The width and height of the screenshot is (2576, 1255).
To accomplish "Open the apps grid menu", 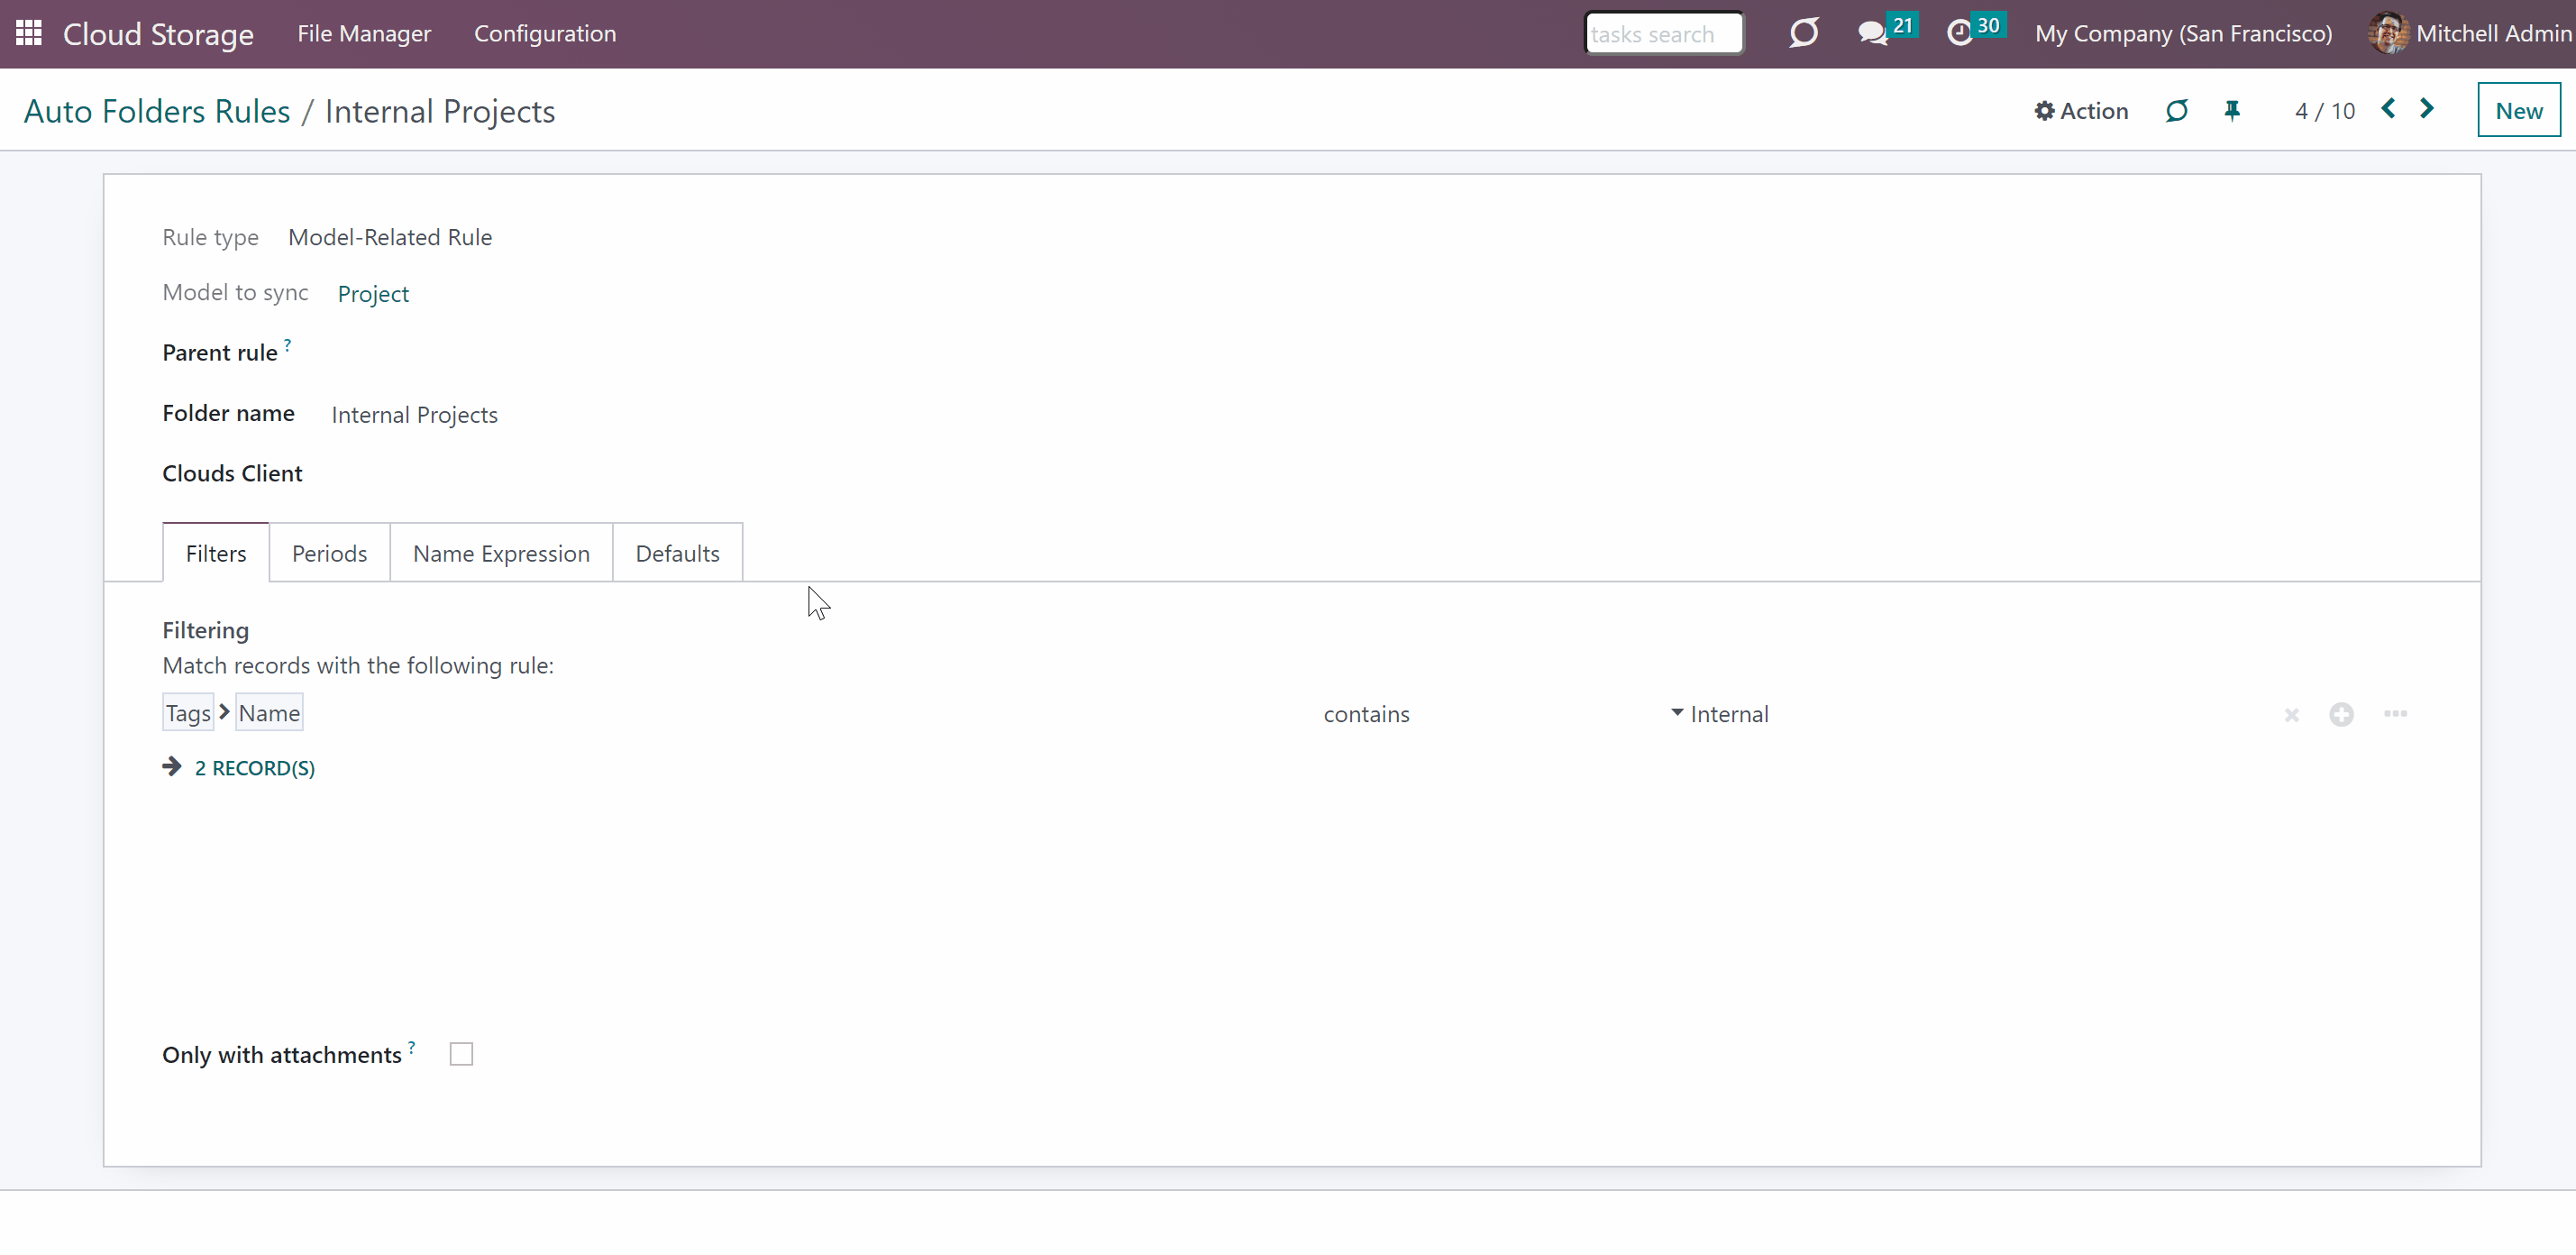I will [x=29, y=33].
